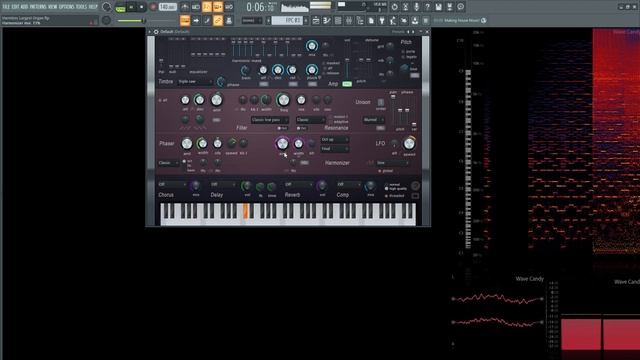
Task: Open LFO 'Sine' shape dropdown
Action: pos(392,163)
